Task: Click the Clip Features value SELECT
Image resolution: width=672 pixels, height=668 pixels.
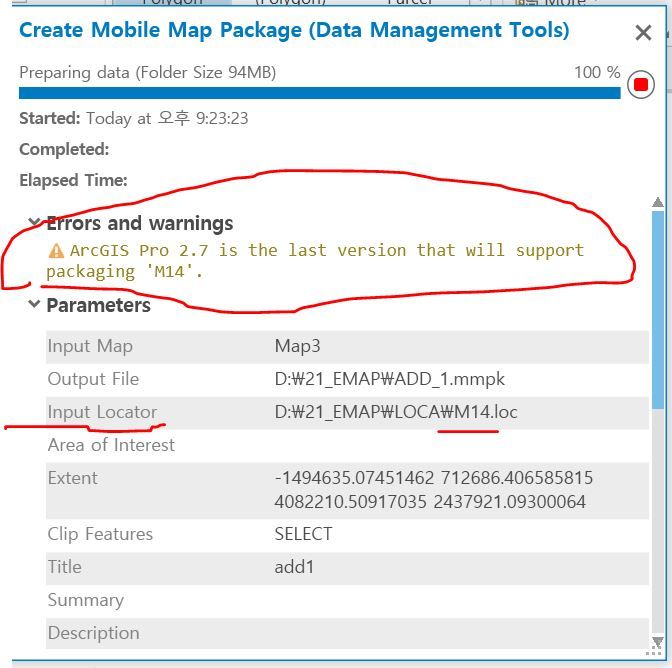Action: 303,534
